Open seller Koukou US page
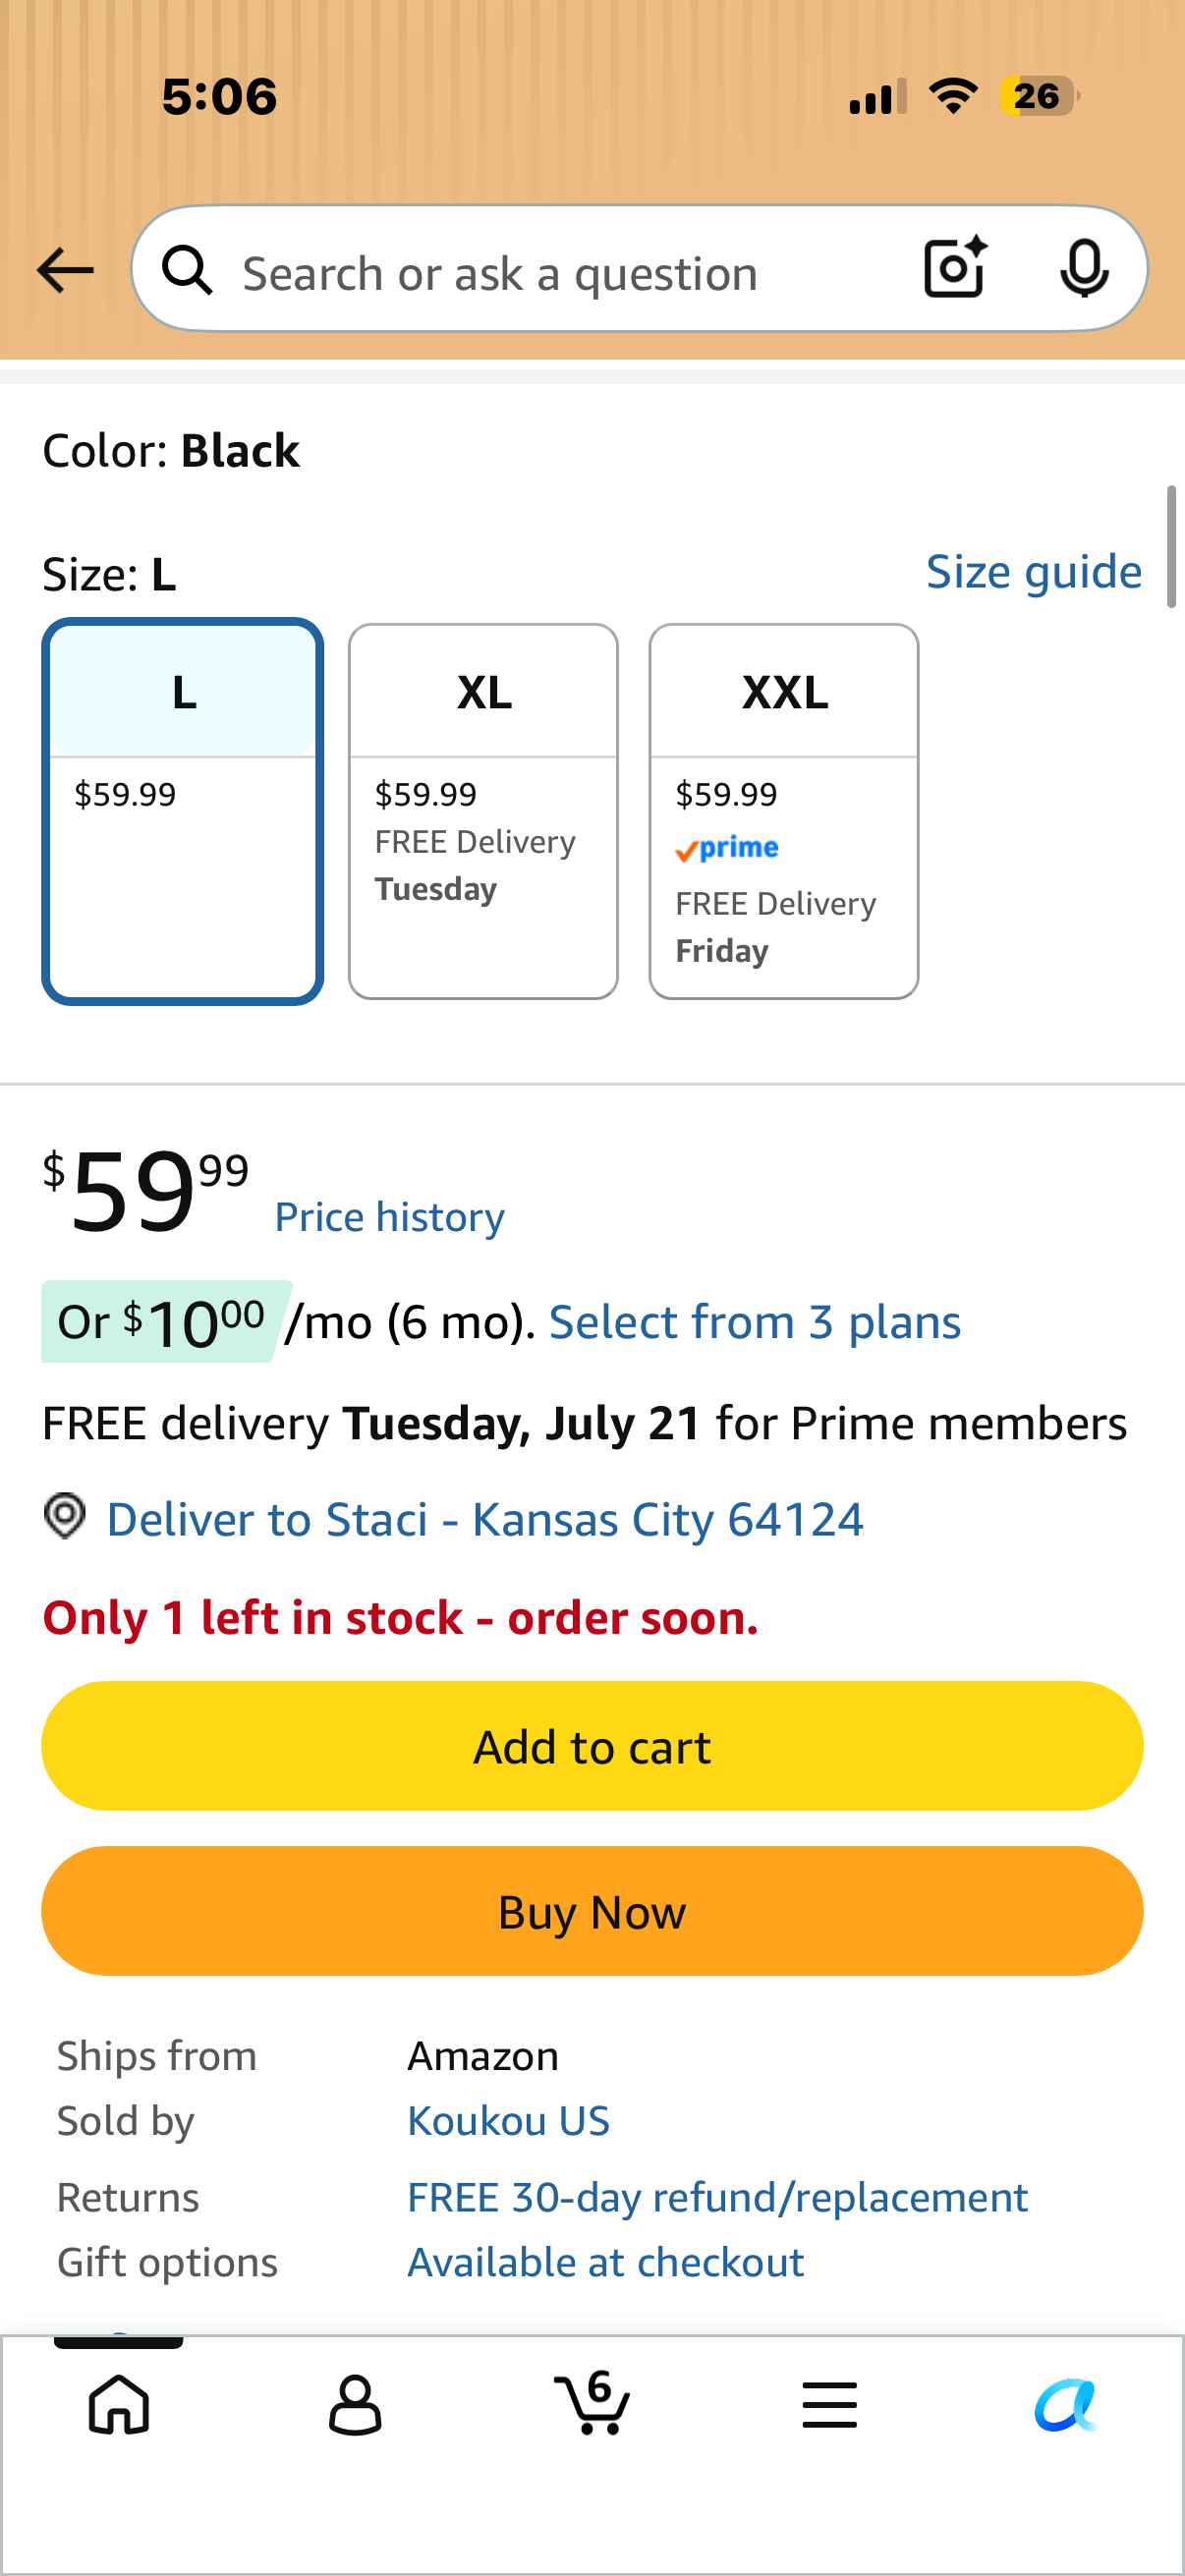This screenshot has height=2576, width=1185. click(508, 2120)
